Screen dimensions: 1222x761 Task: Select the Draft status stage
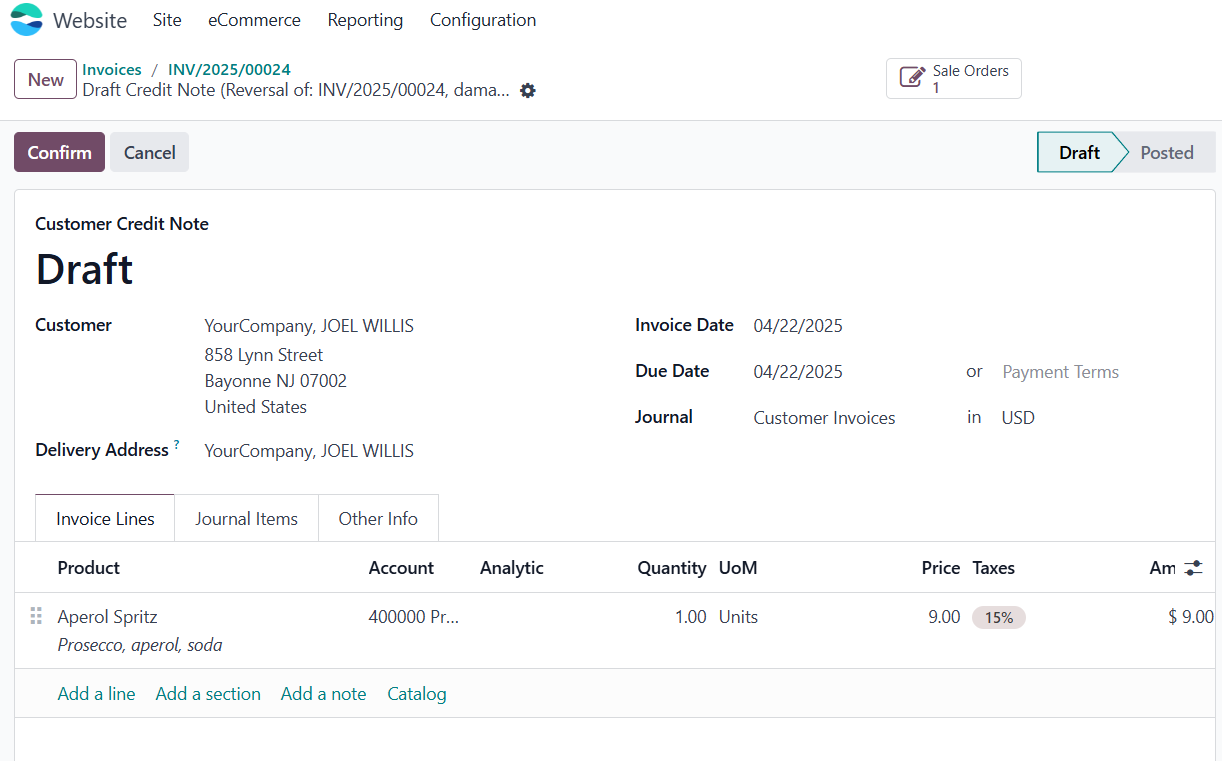tap(1079, 152)
